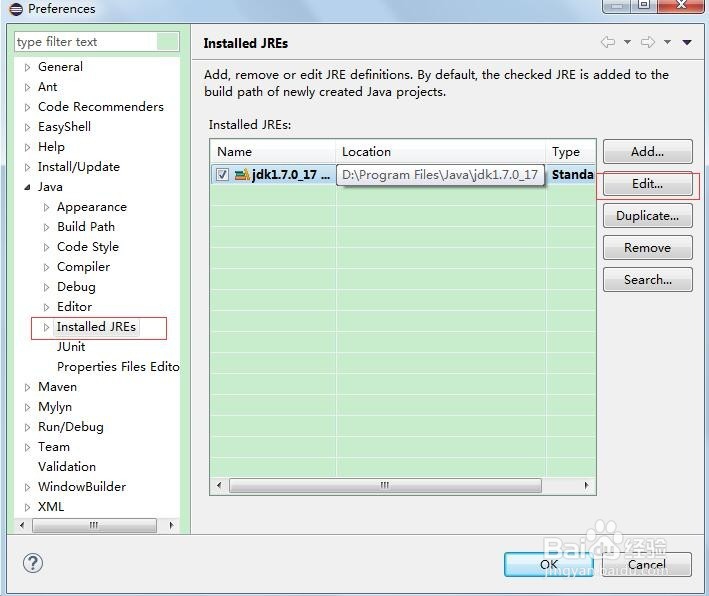Screen dimensions: 709x596
Task: Click the Remove button
Action: click(648, 248)
